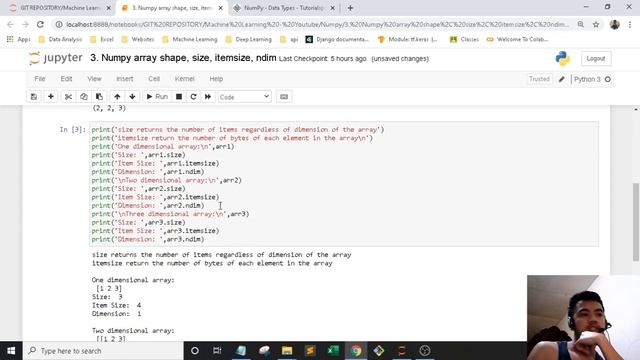Screen dimensions: 640x360
Task: Open the Classes bookmark
Action: 464,39
